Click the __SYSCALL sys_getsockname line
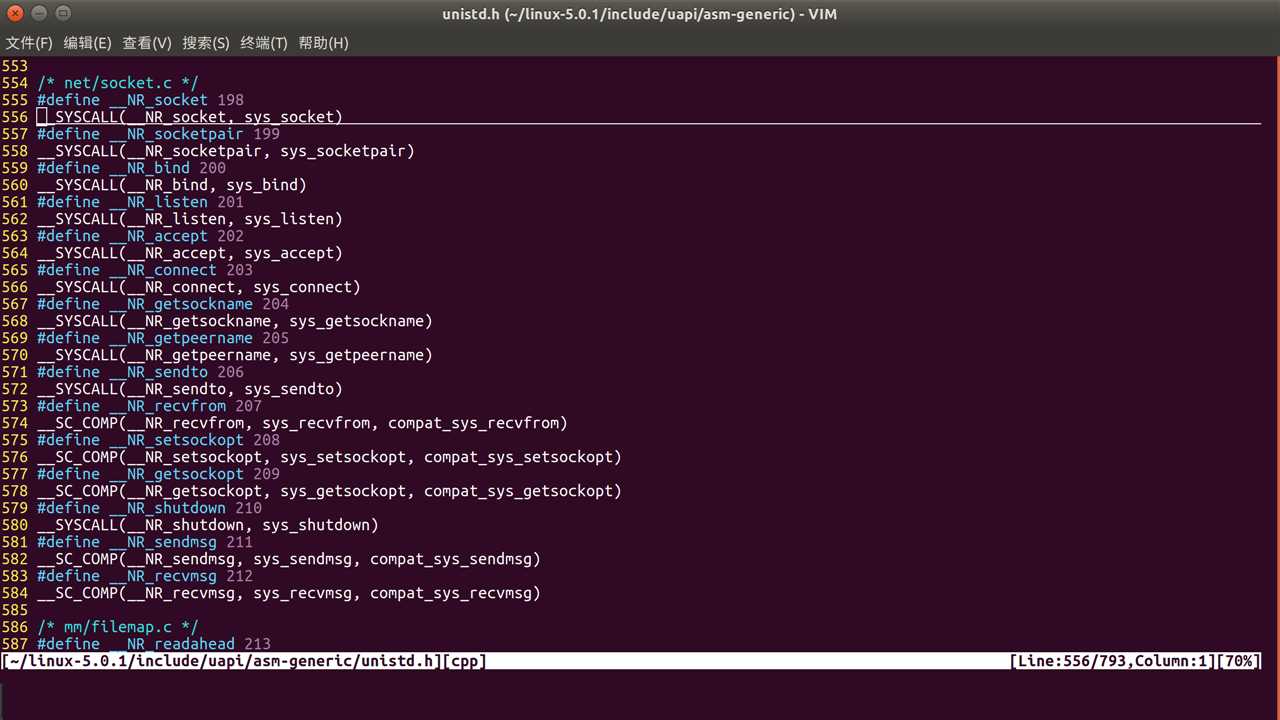 [x=235, y=321]
